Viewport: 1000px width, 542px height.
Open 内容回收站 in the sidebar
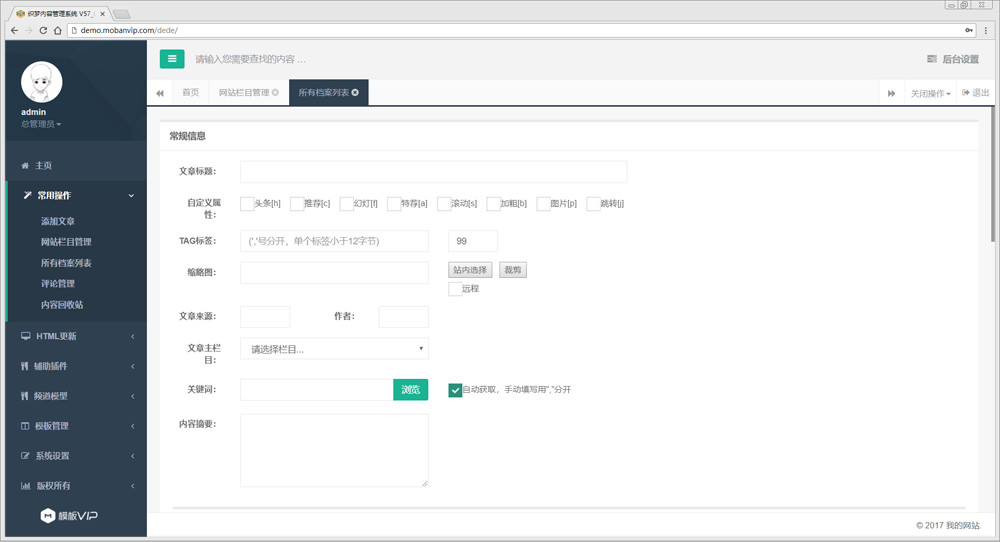62,305
